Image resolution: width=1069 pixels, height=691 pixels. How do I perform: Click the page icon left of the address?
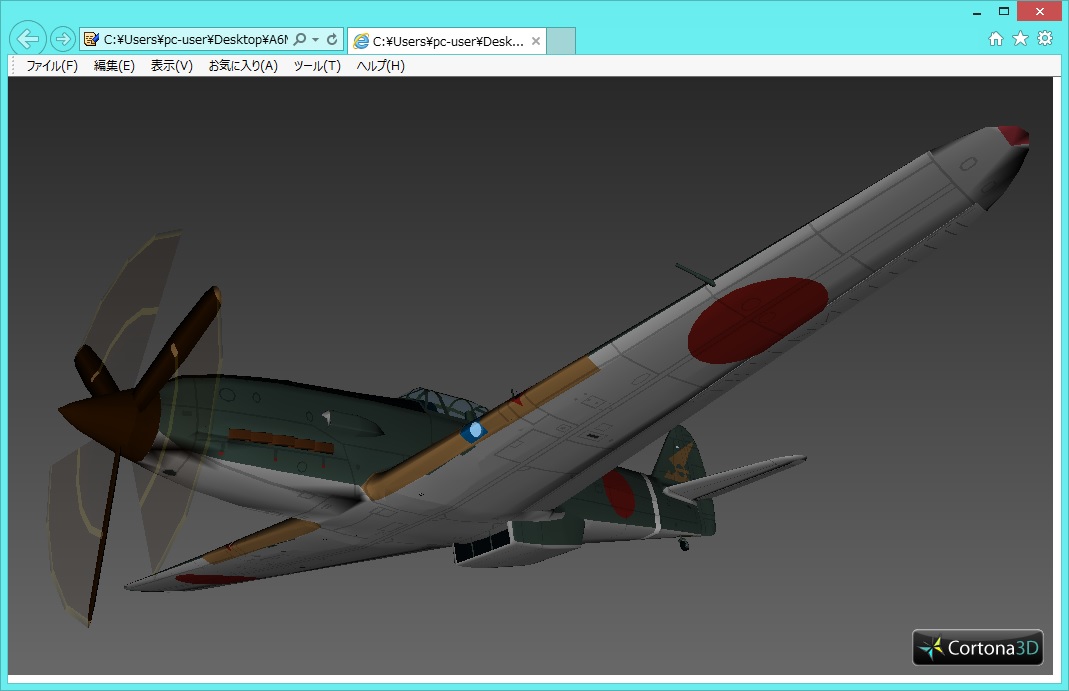(x=91, y=39)
